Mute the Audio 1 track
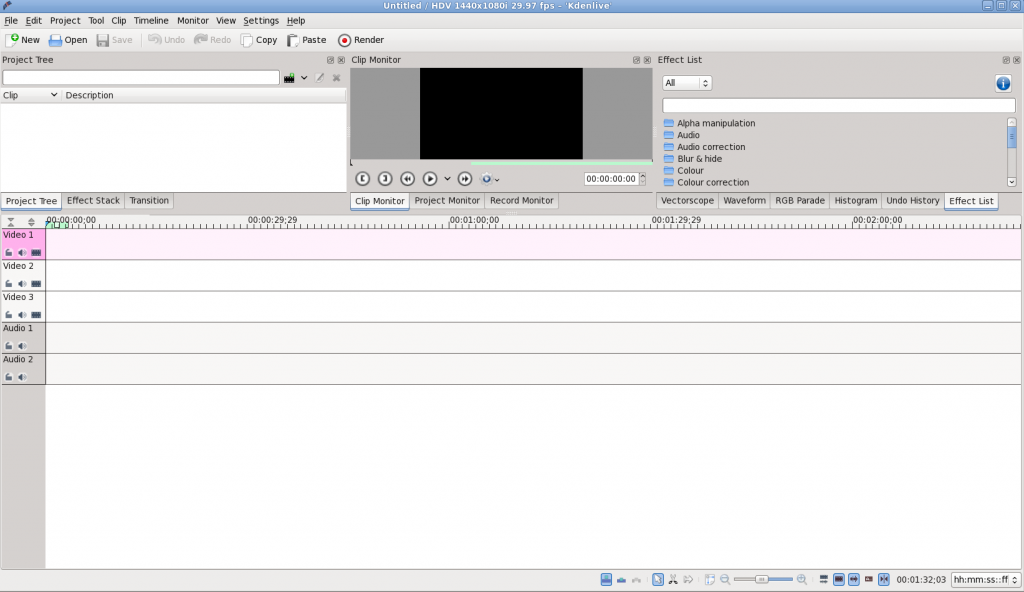 coord(21,344)
